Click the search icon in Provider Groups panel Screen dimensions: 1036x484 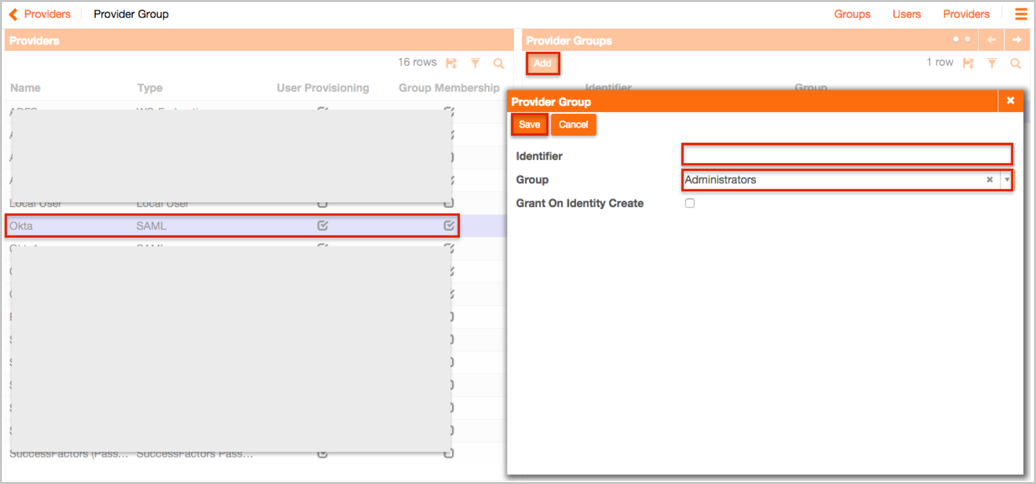(1015, 63)
